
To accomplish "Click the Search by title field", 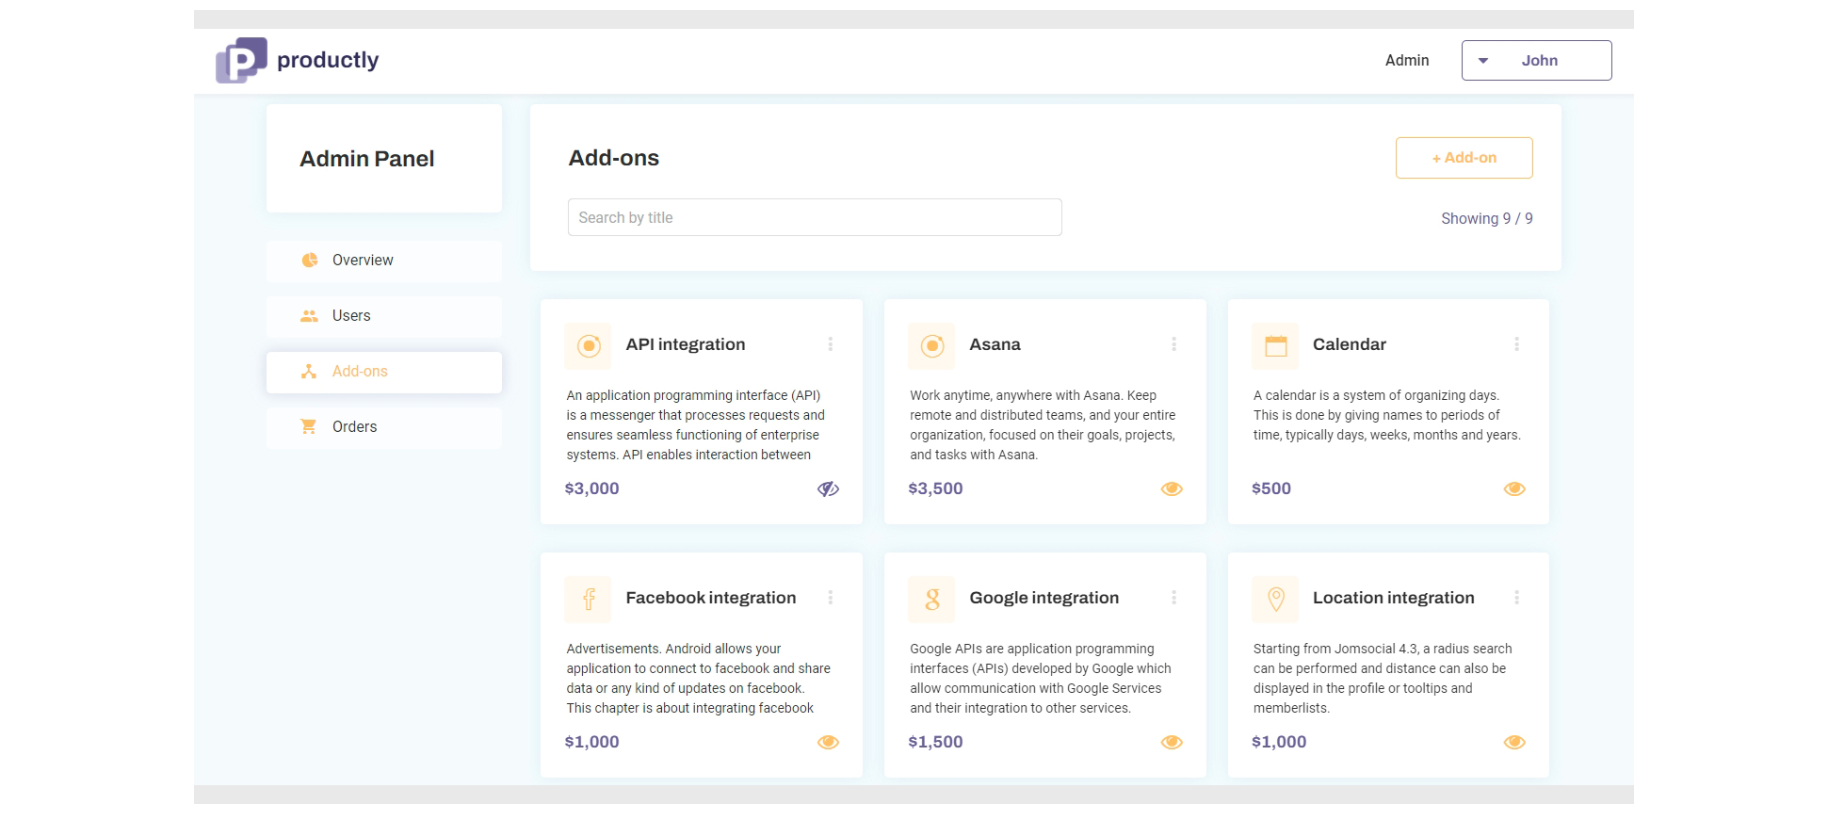I will click(814, 218).
